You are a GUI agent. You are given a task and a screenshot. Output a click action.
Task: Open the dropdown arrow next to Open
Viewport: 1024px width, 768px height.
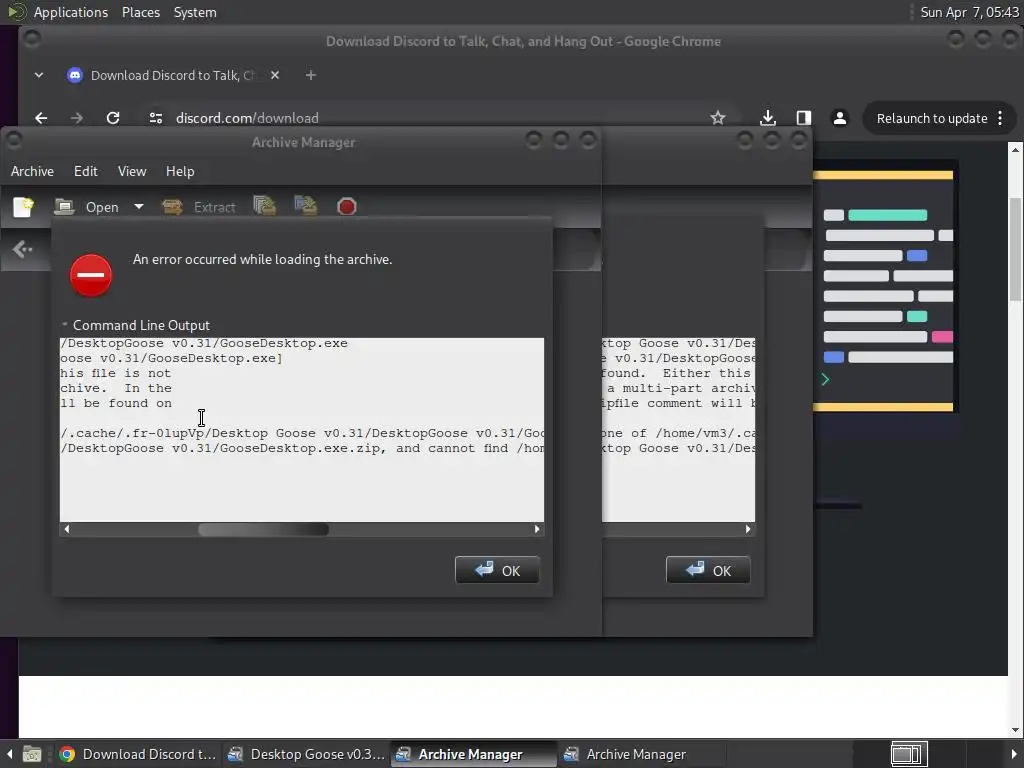[138, 206]
